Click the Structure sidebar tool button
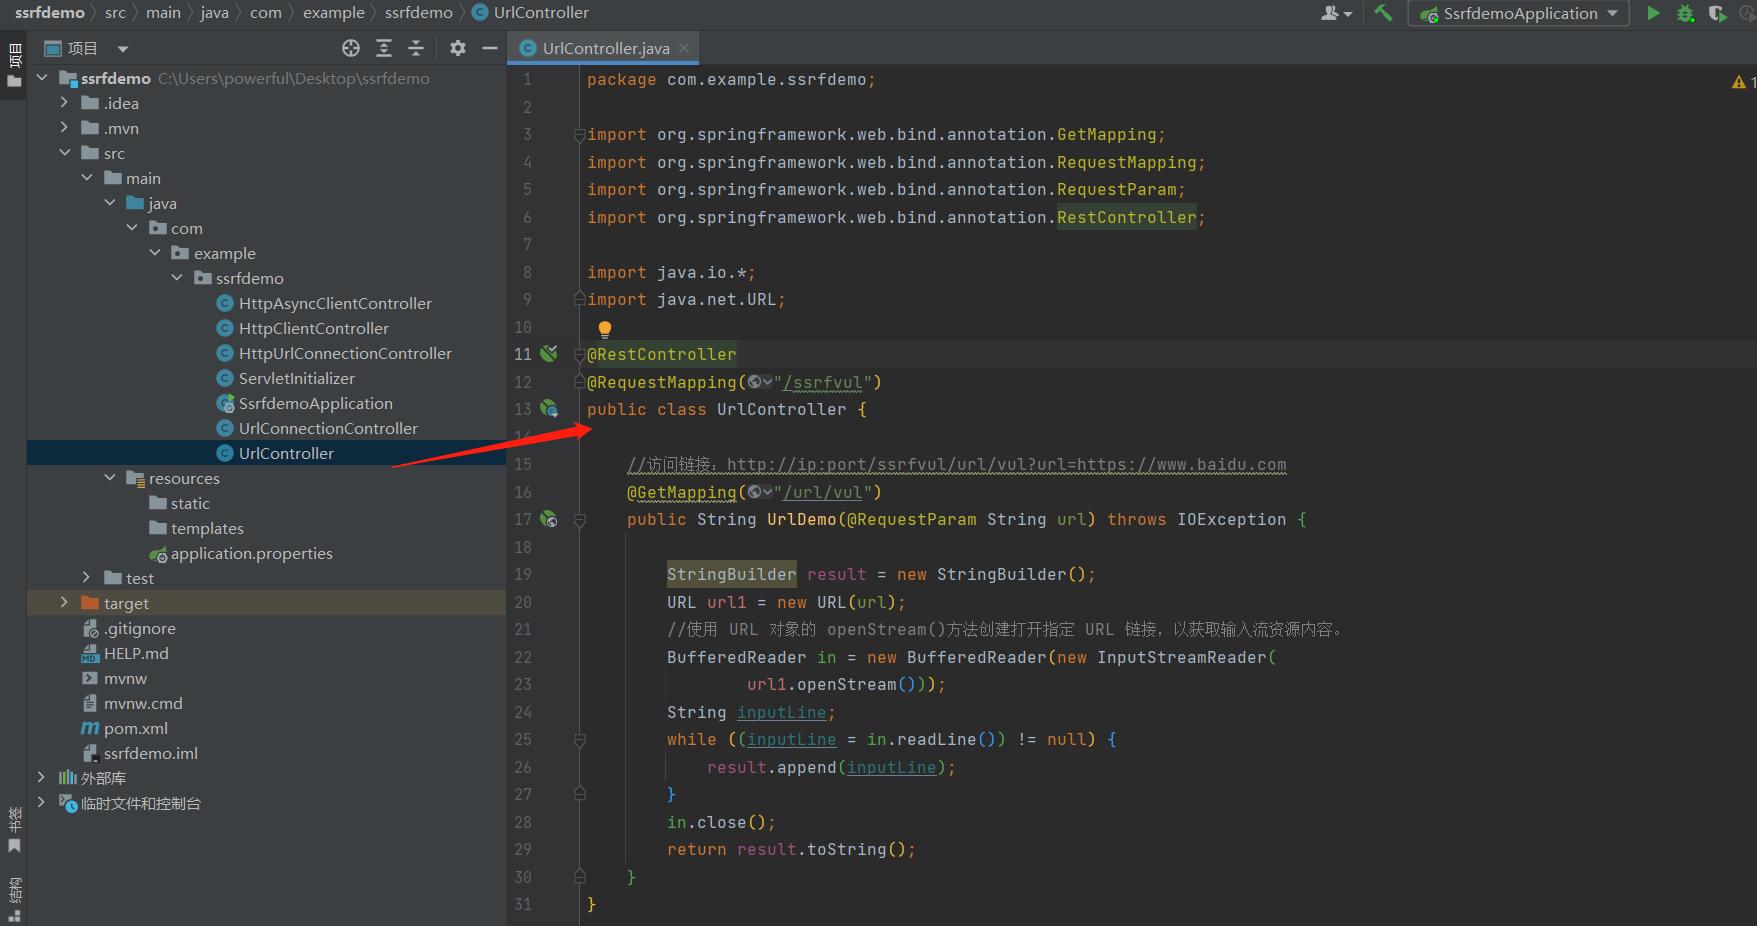The height and width of the screenshot is (926, 1757). point(14,900)
